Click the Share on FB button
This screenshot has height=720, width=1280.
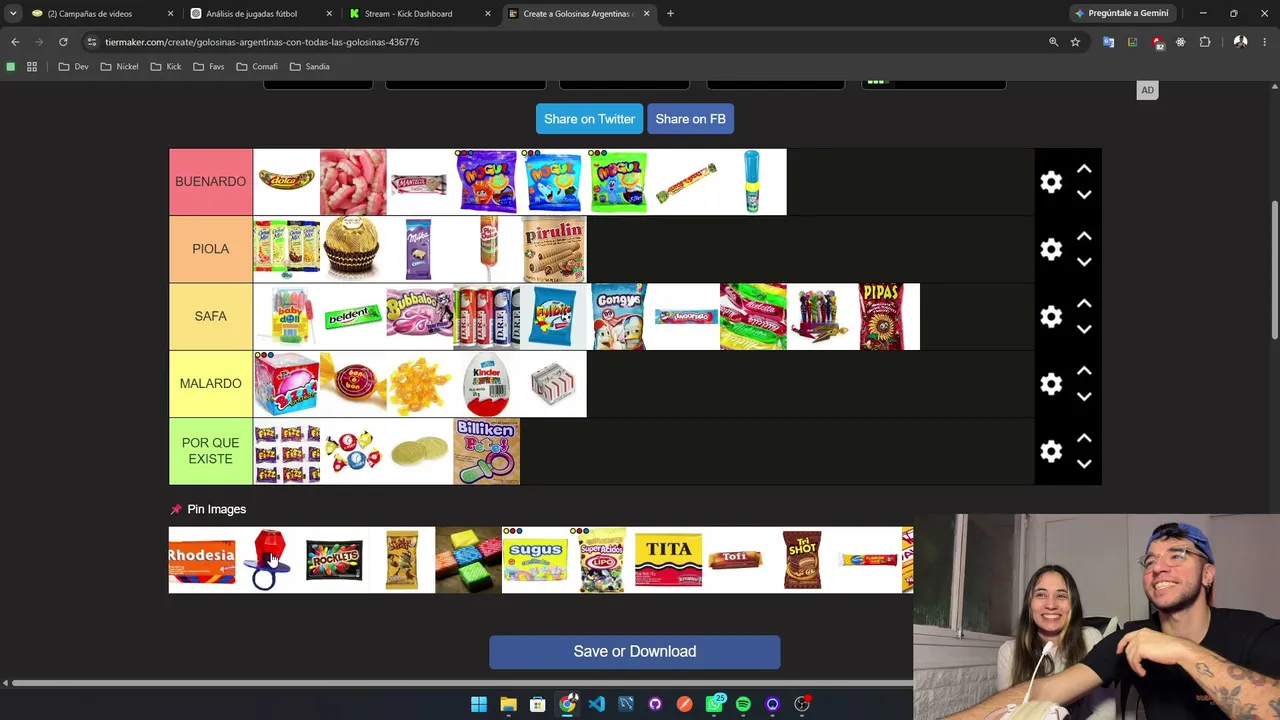690,119
